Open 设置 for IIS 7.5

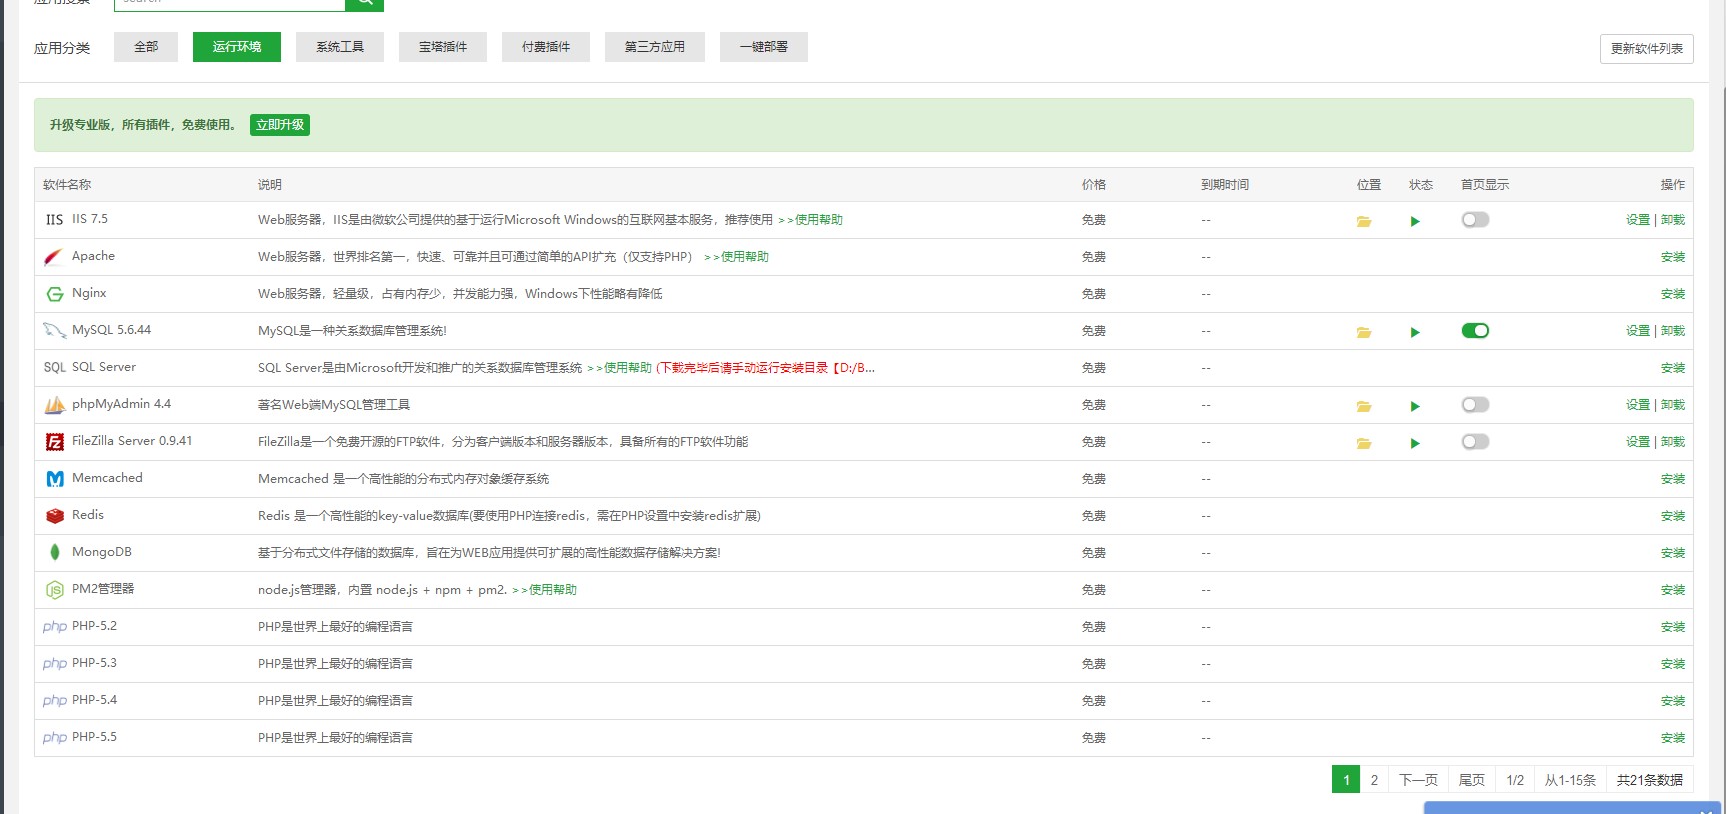(x=1638, y=220)
